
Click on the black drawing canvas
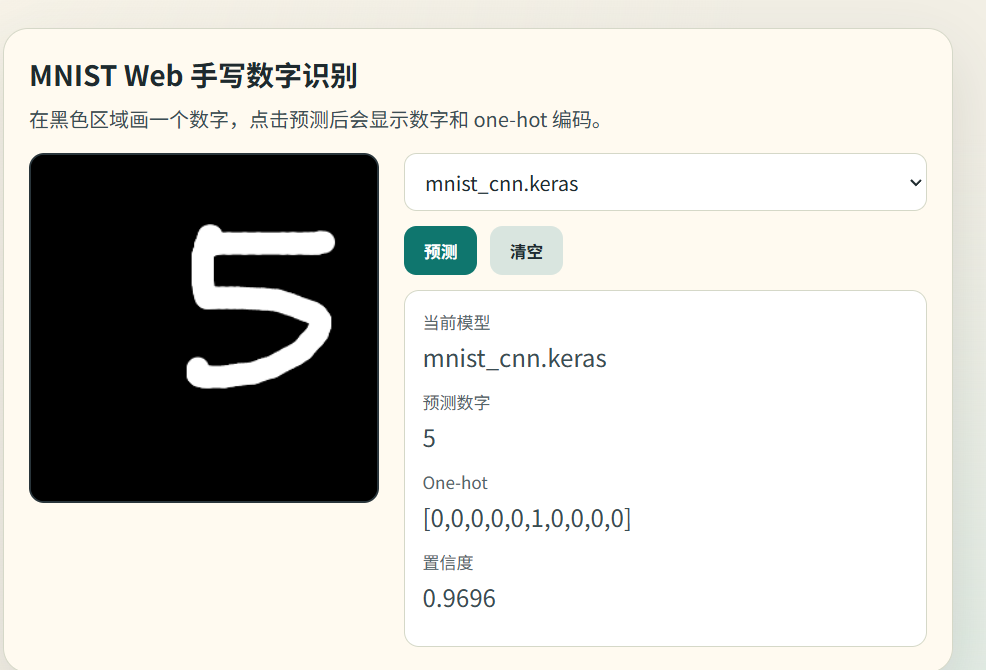pyautogui.click(x=204, y=328)
